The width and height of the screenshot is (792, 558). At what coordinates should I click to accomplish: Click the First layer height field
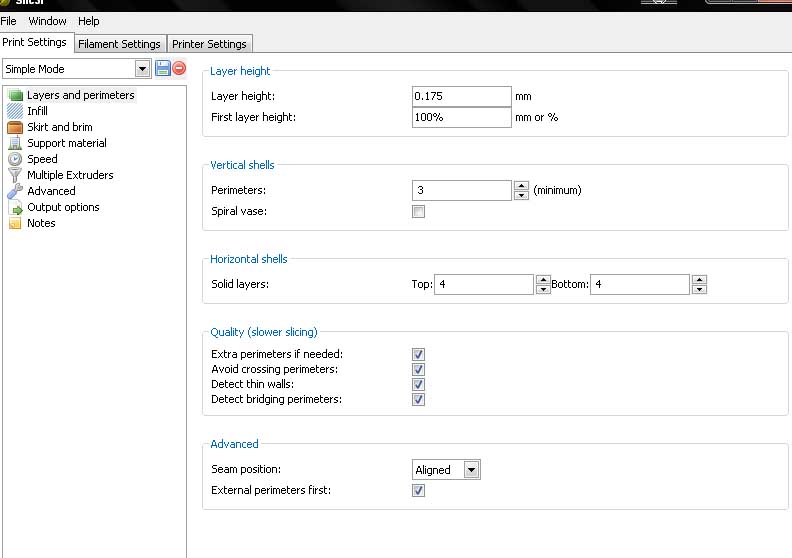pos(462,117)
